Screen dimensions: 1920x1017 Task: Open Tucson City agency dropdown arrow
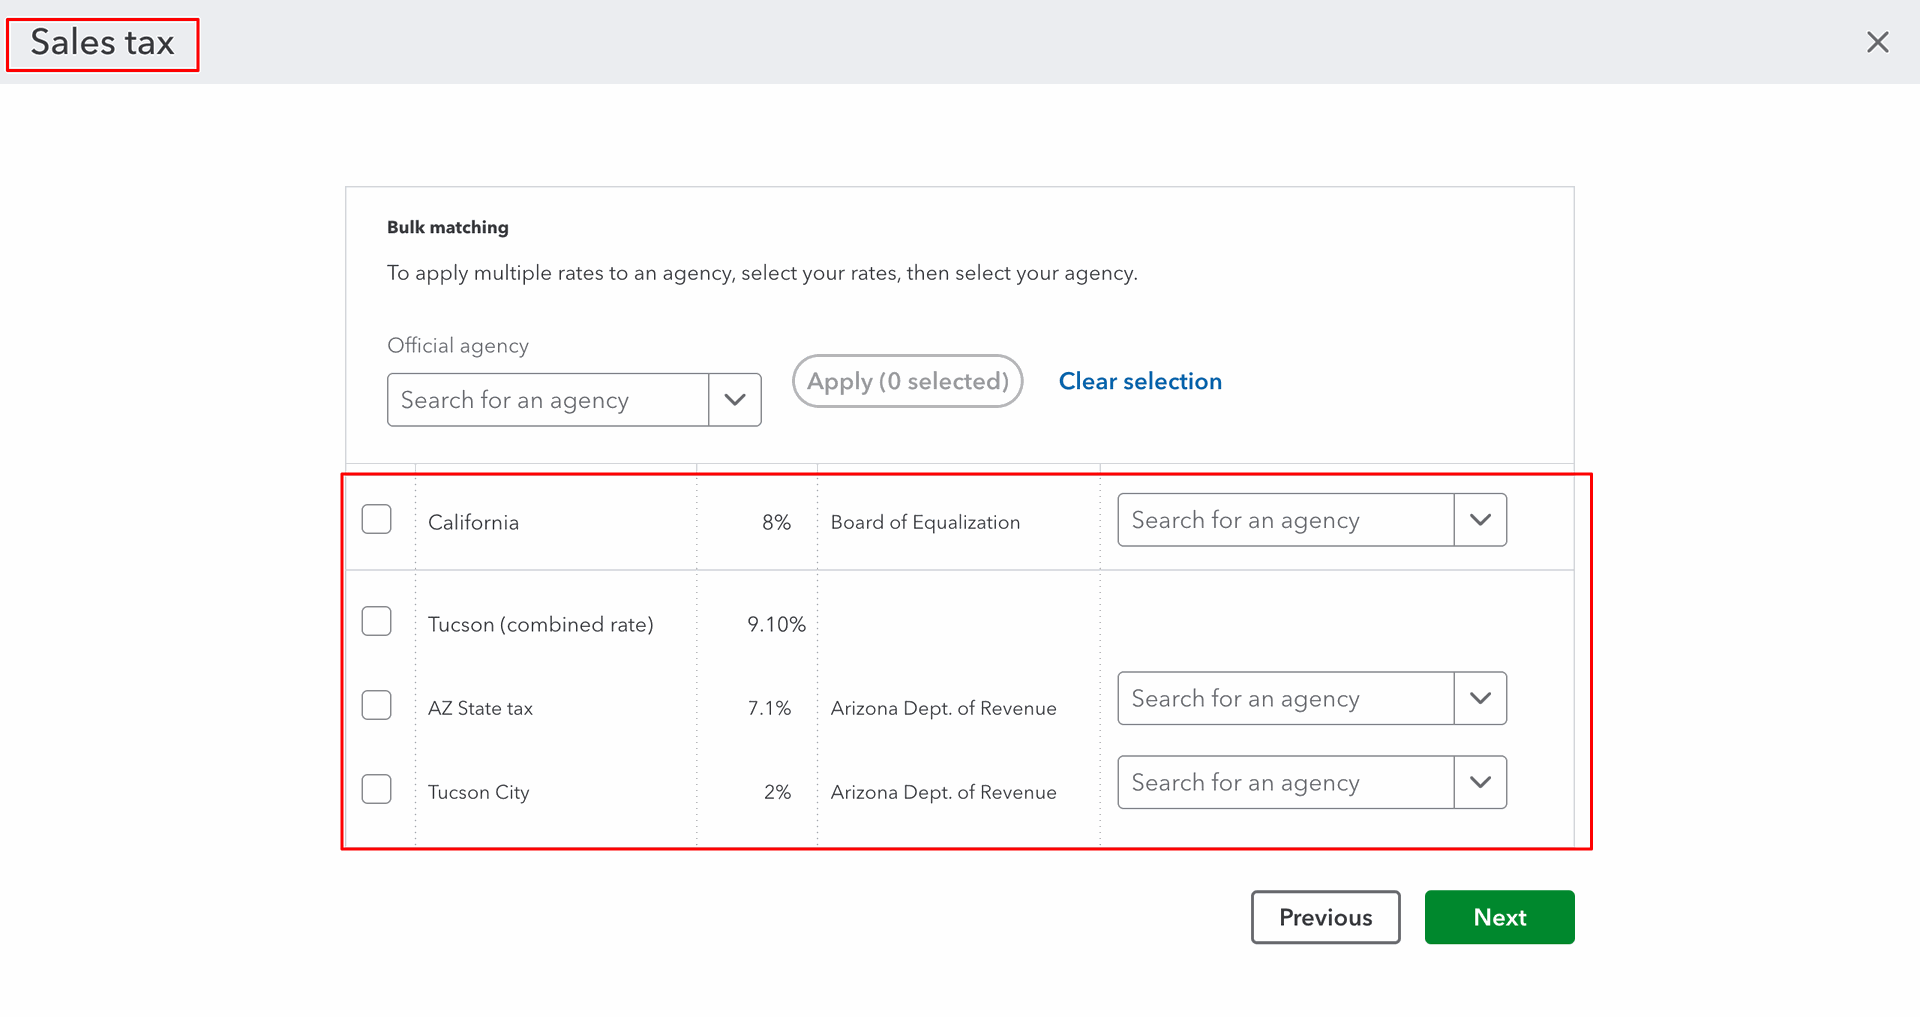(x=1480, y=782)
